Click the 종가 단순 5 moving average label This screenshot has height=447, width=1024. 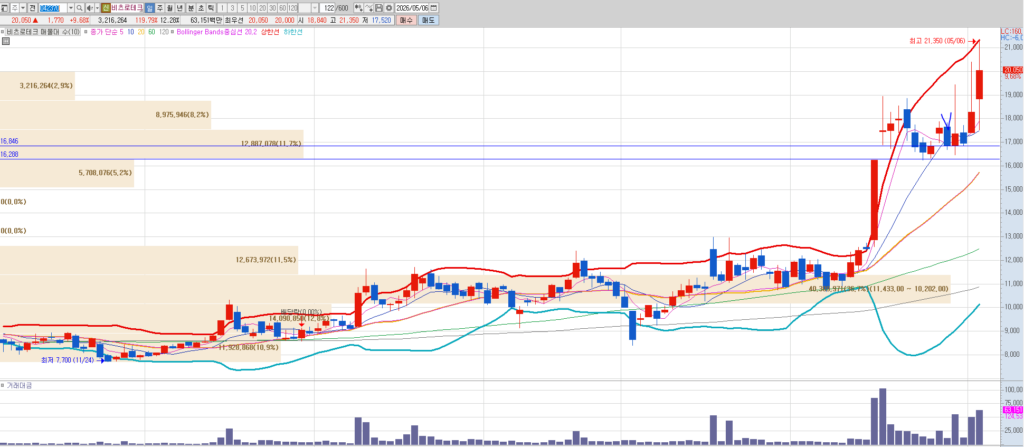point(106,31)
